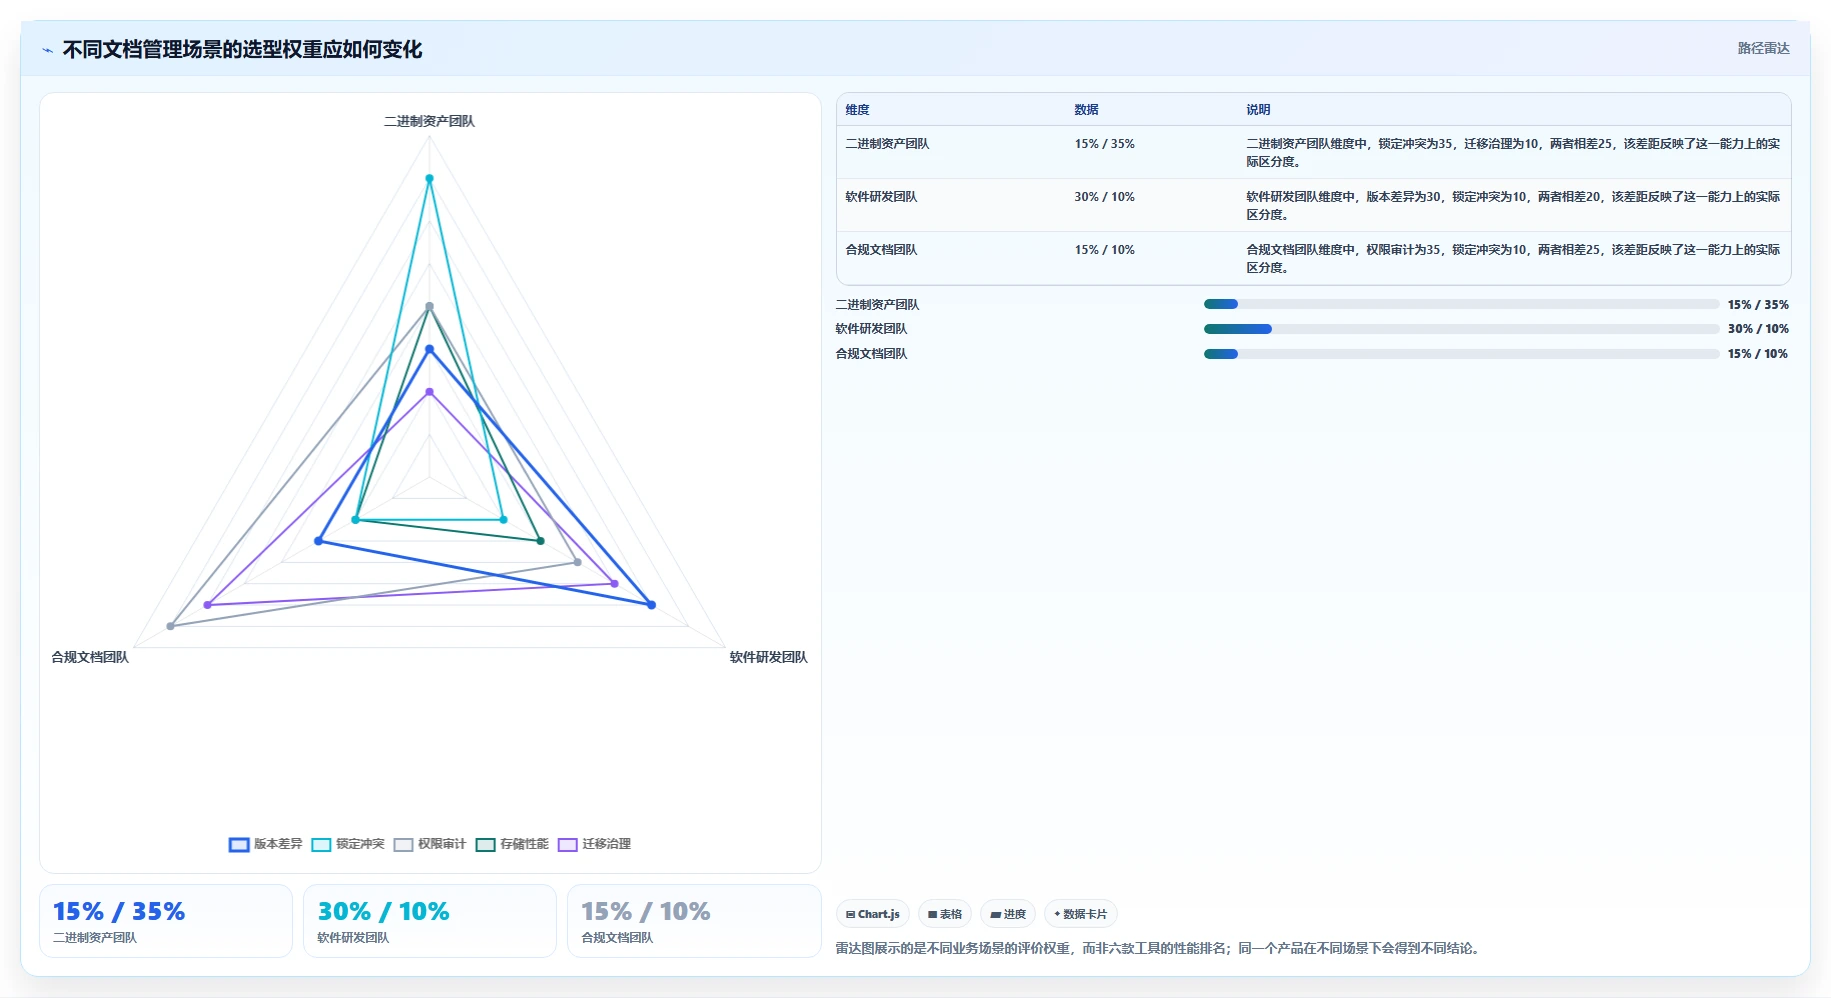Click the 30% / 10% value beside progress bar
Screen dimensions: 1831x998
tap(1758, 329)
